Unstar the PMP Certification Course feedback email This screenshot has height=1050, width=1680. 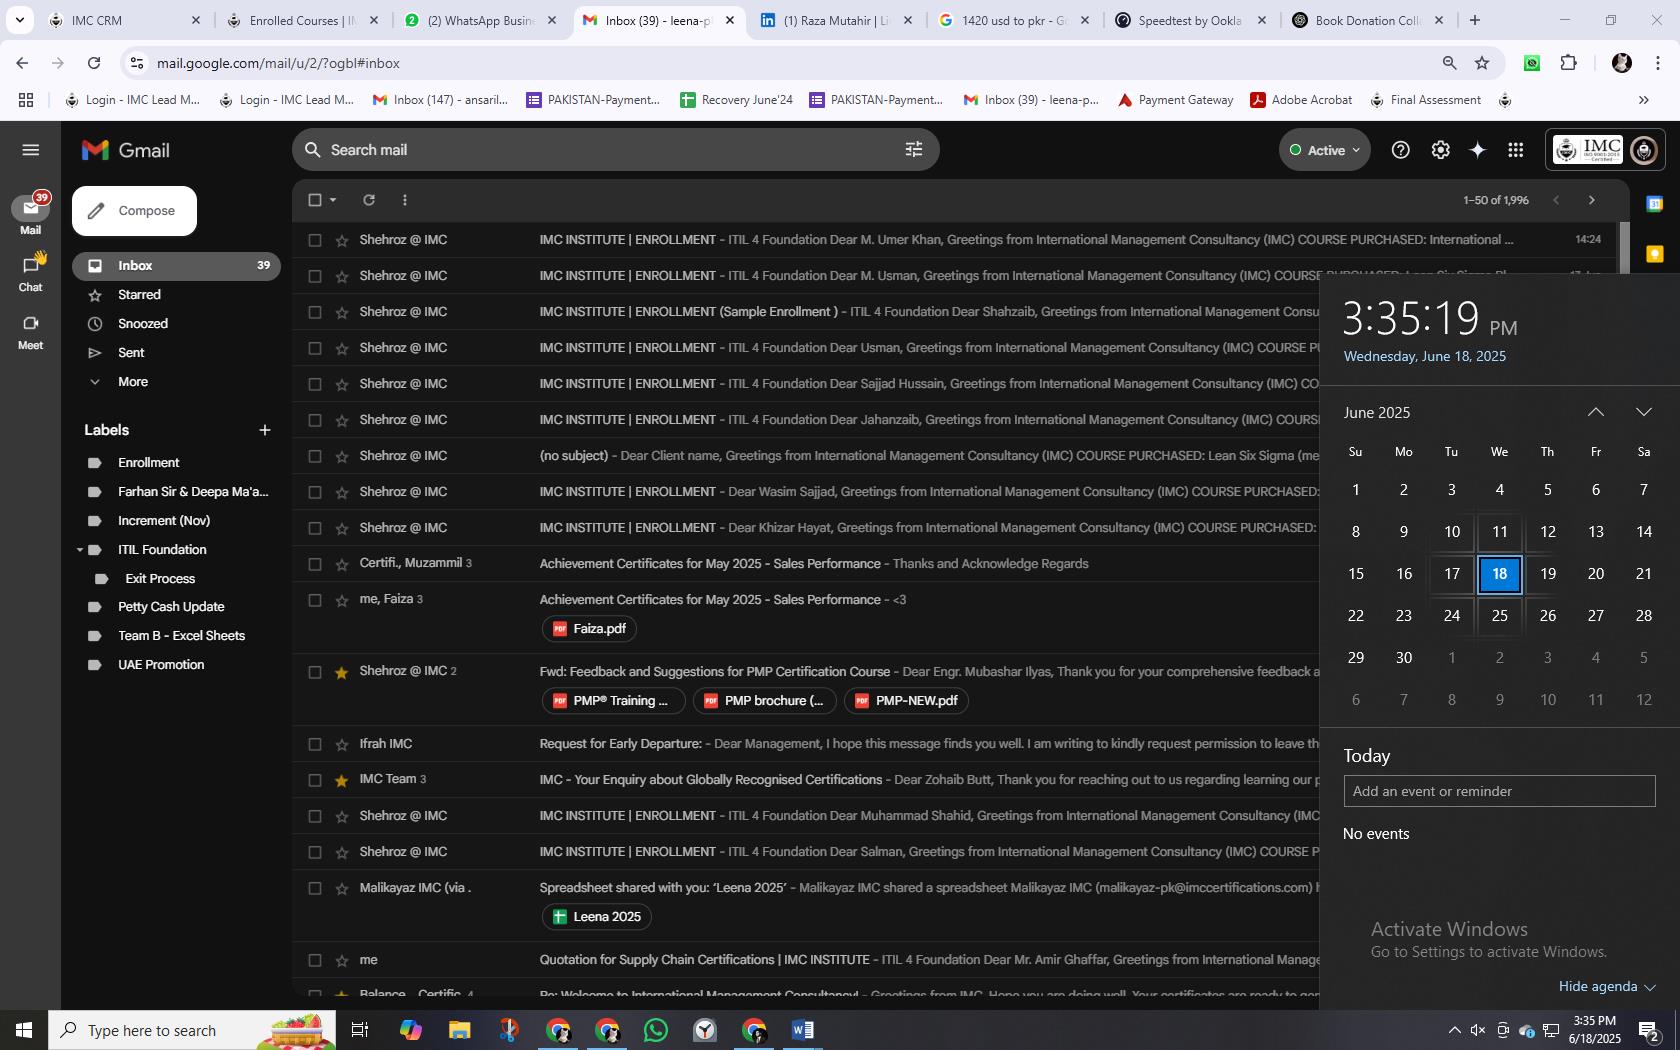(x=342, y=672)
